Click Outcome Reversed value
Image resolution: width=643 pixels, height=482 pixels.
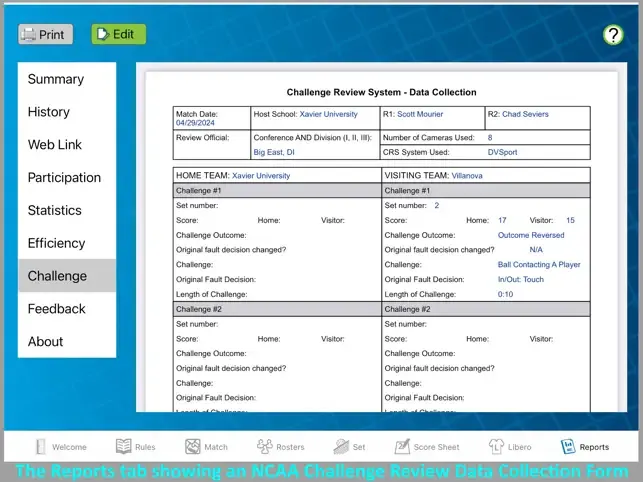pos(531,235)
